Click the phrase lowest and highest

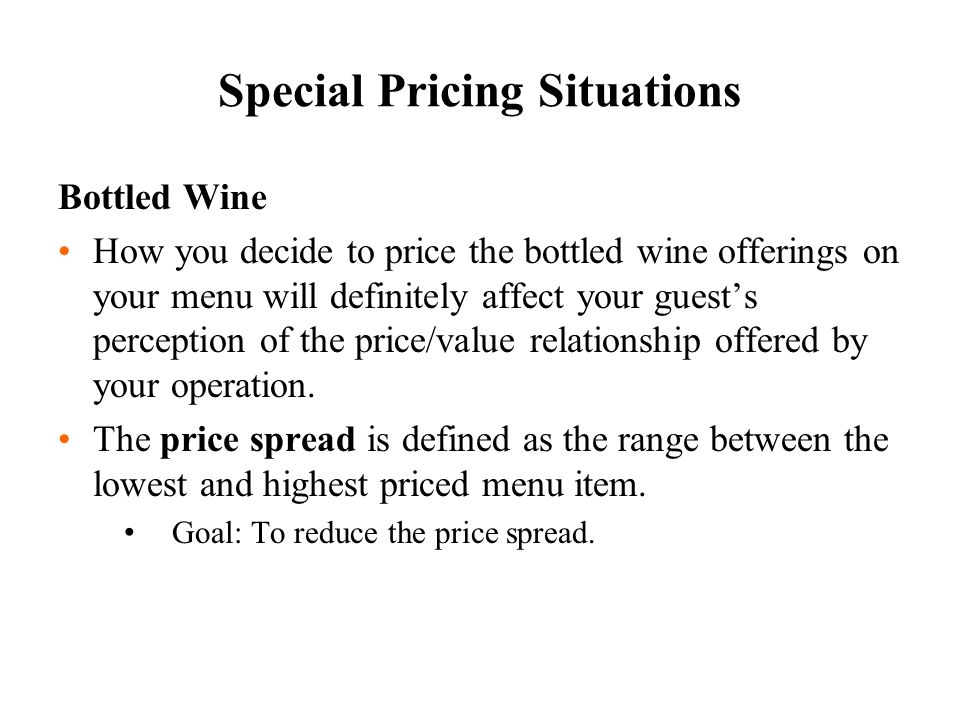(x=231, y=485)
